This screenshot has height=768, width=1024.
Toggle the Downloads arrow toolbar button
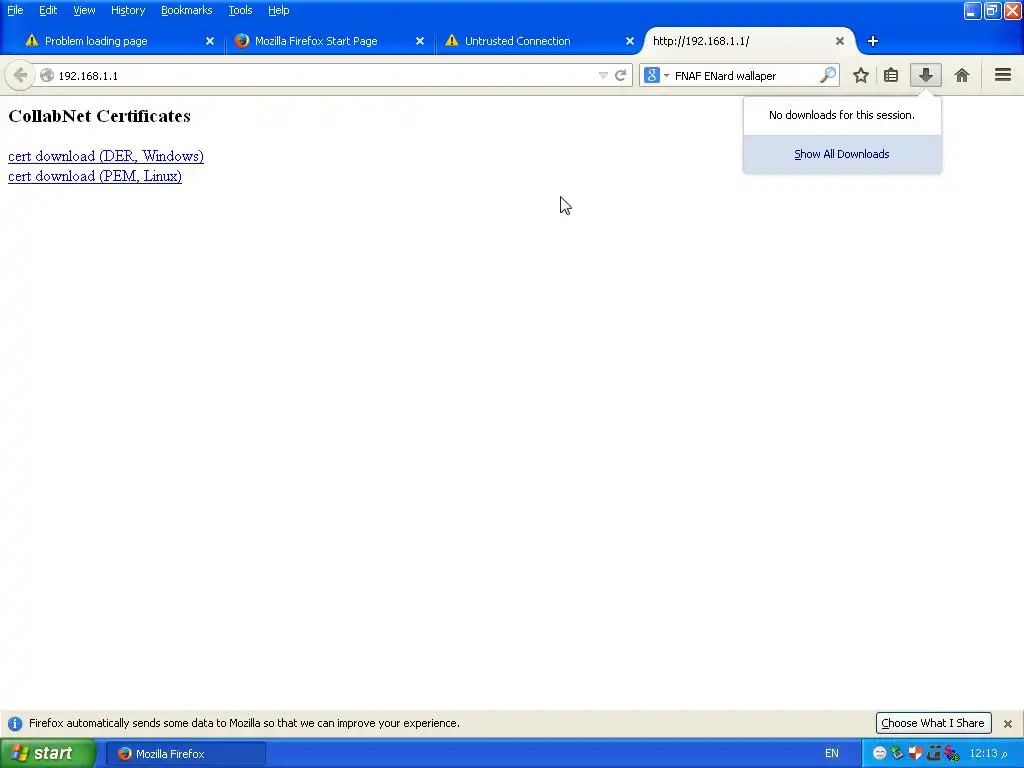925,76
